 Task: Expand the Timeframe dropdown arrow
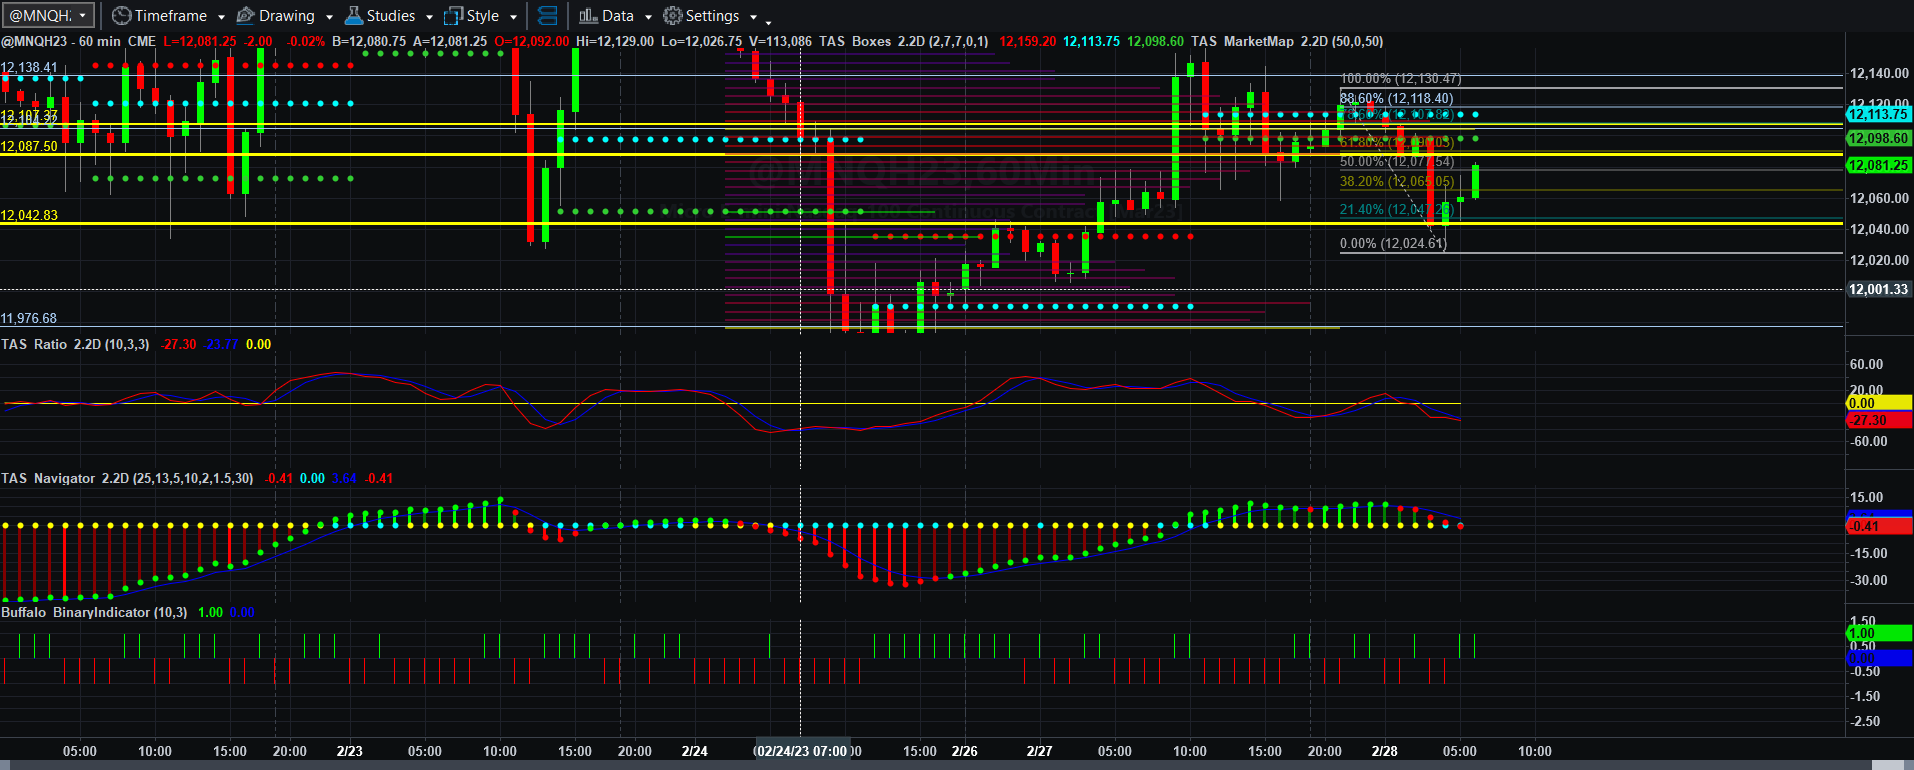[x=221, y=17]
